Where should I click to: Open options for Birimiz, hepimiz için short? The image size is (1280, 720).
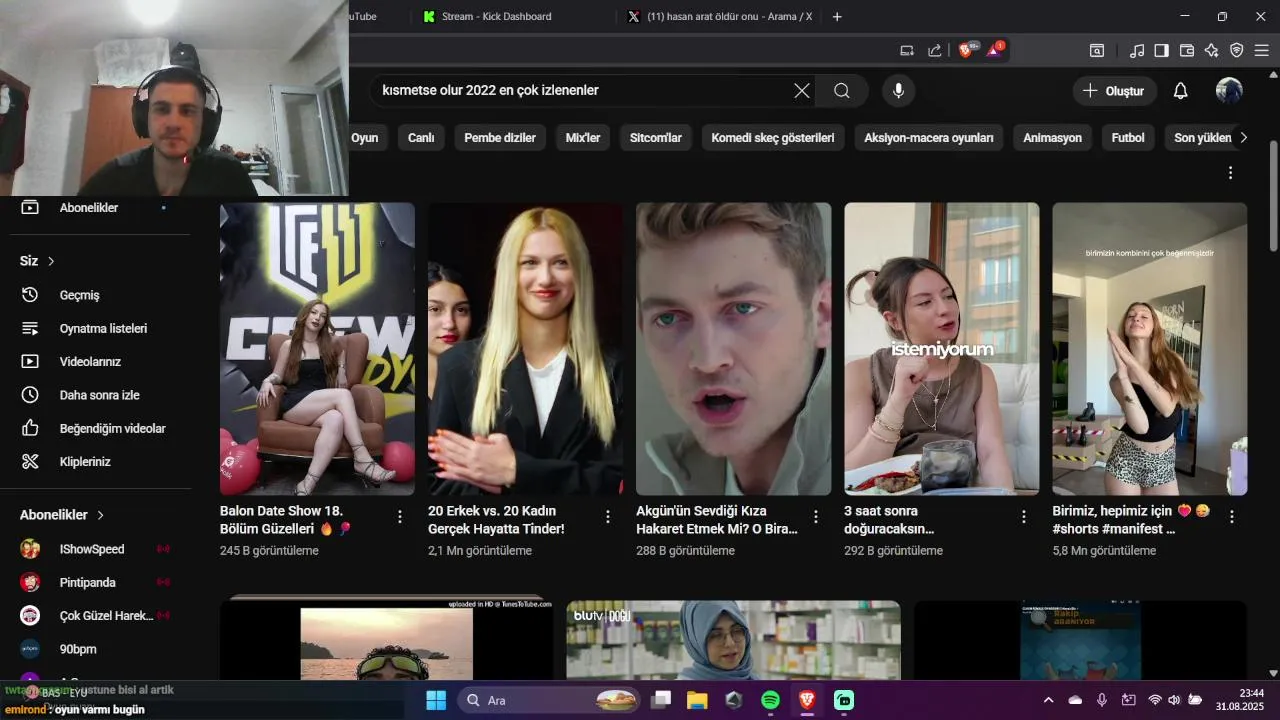point(1232,517)
